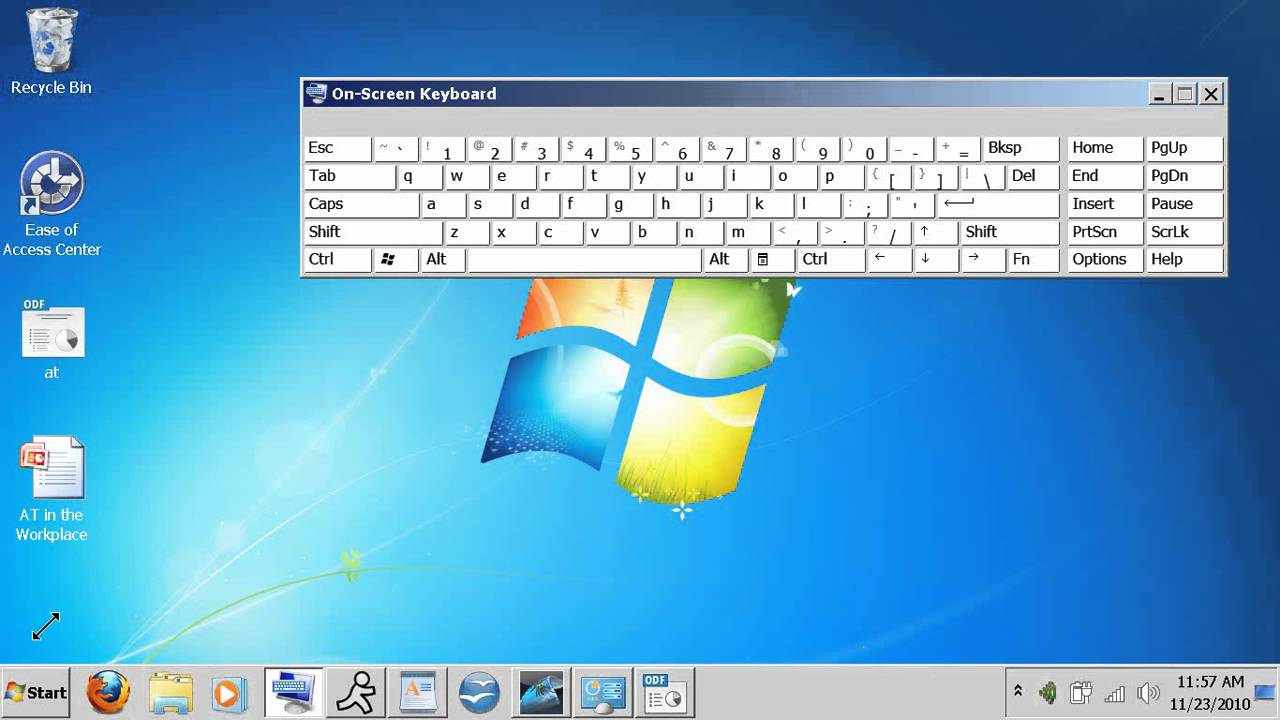Open the Windows Explorer folder taskbar icon
1280x720 pixels.
(170, 692)
